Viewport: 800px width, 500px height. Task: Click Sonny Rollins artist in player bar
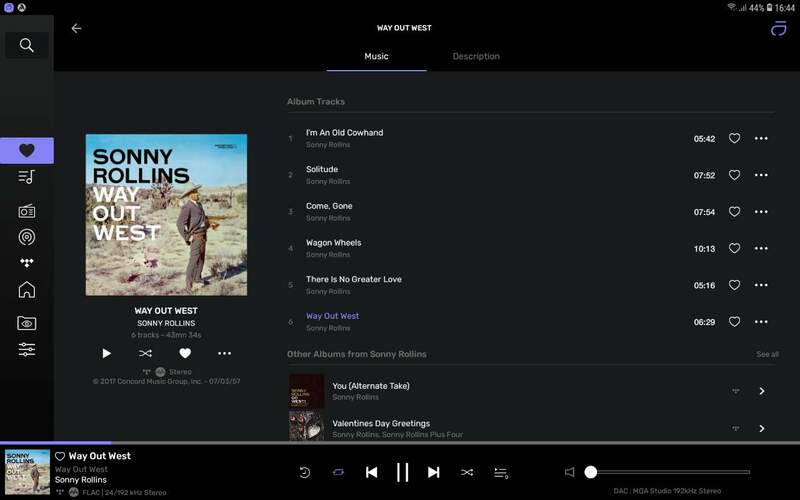(x=81, y=480)
